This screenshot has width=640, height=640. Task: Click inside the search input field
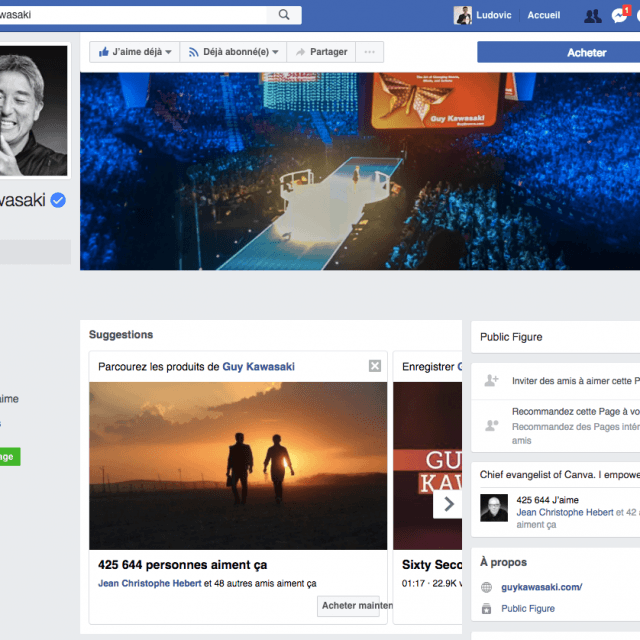pos(133,15)
